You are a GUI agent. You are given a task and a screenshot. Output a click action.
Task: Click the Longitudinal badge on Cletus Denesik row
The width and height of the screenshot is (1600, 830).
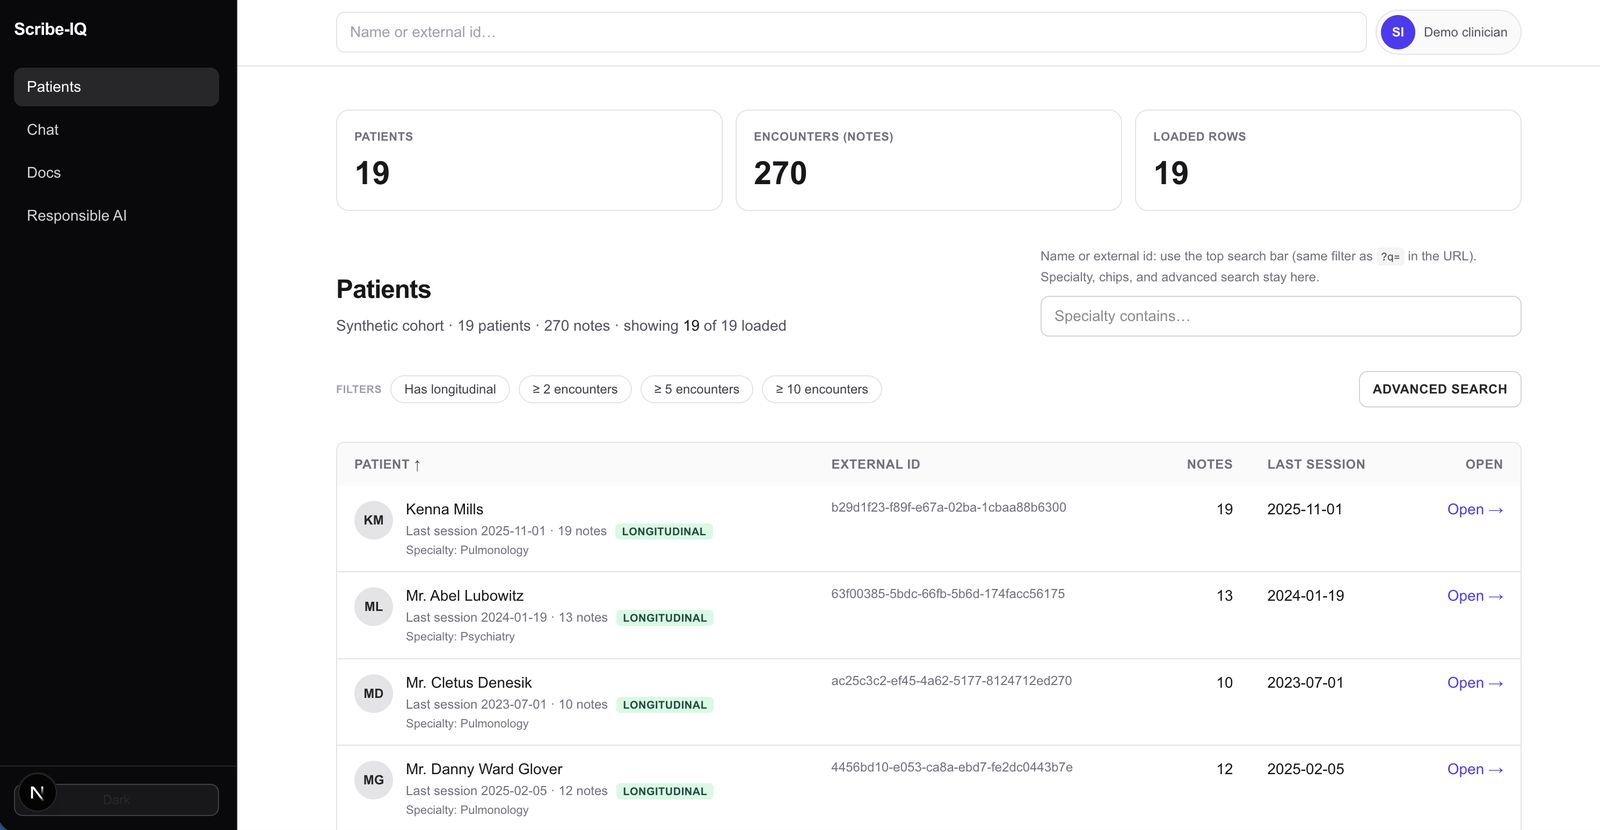tap(665, 705)
